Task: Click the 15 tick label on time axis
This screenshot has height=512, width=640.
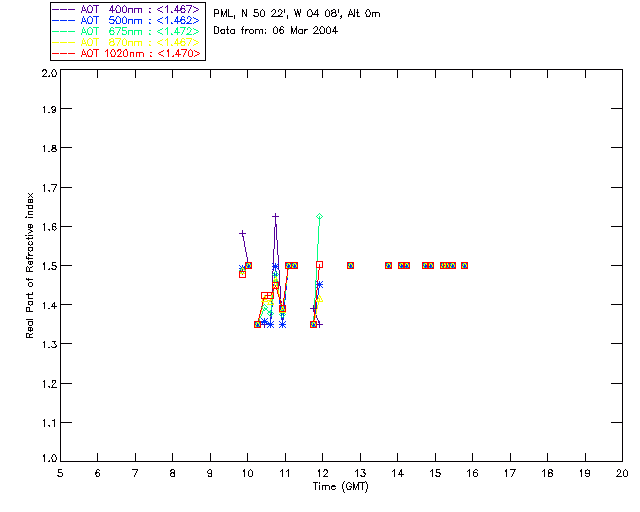Action: 435,473
